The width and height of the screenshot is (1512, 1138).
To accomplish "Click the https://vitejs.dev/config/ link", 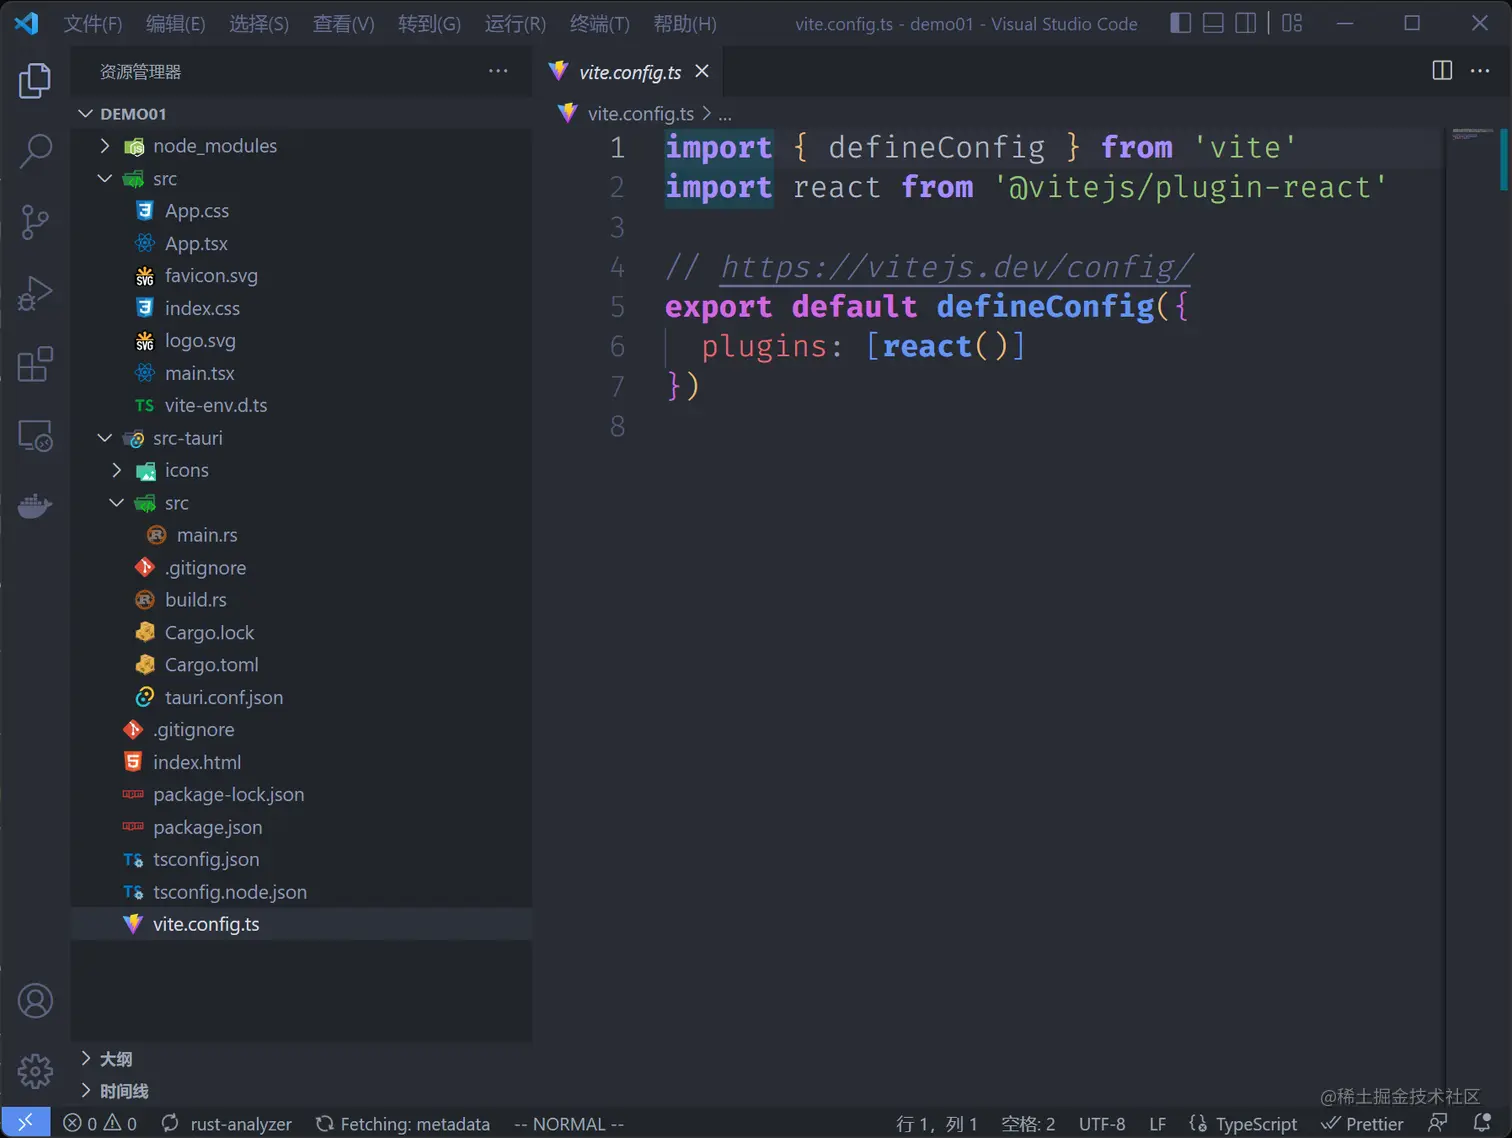I will [x=957, y=267].
